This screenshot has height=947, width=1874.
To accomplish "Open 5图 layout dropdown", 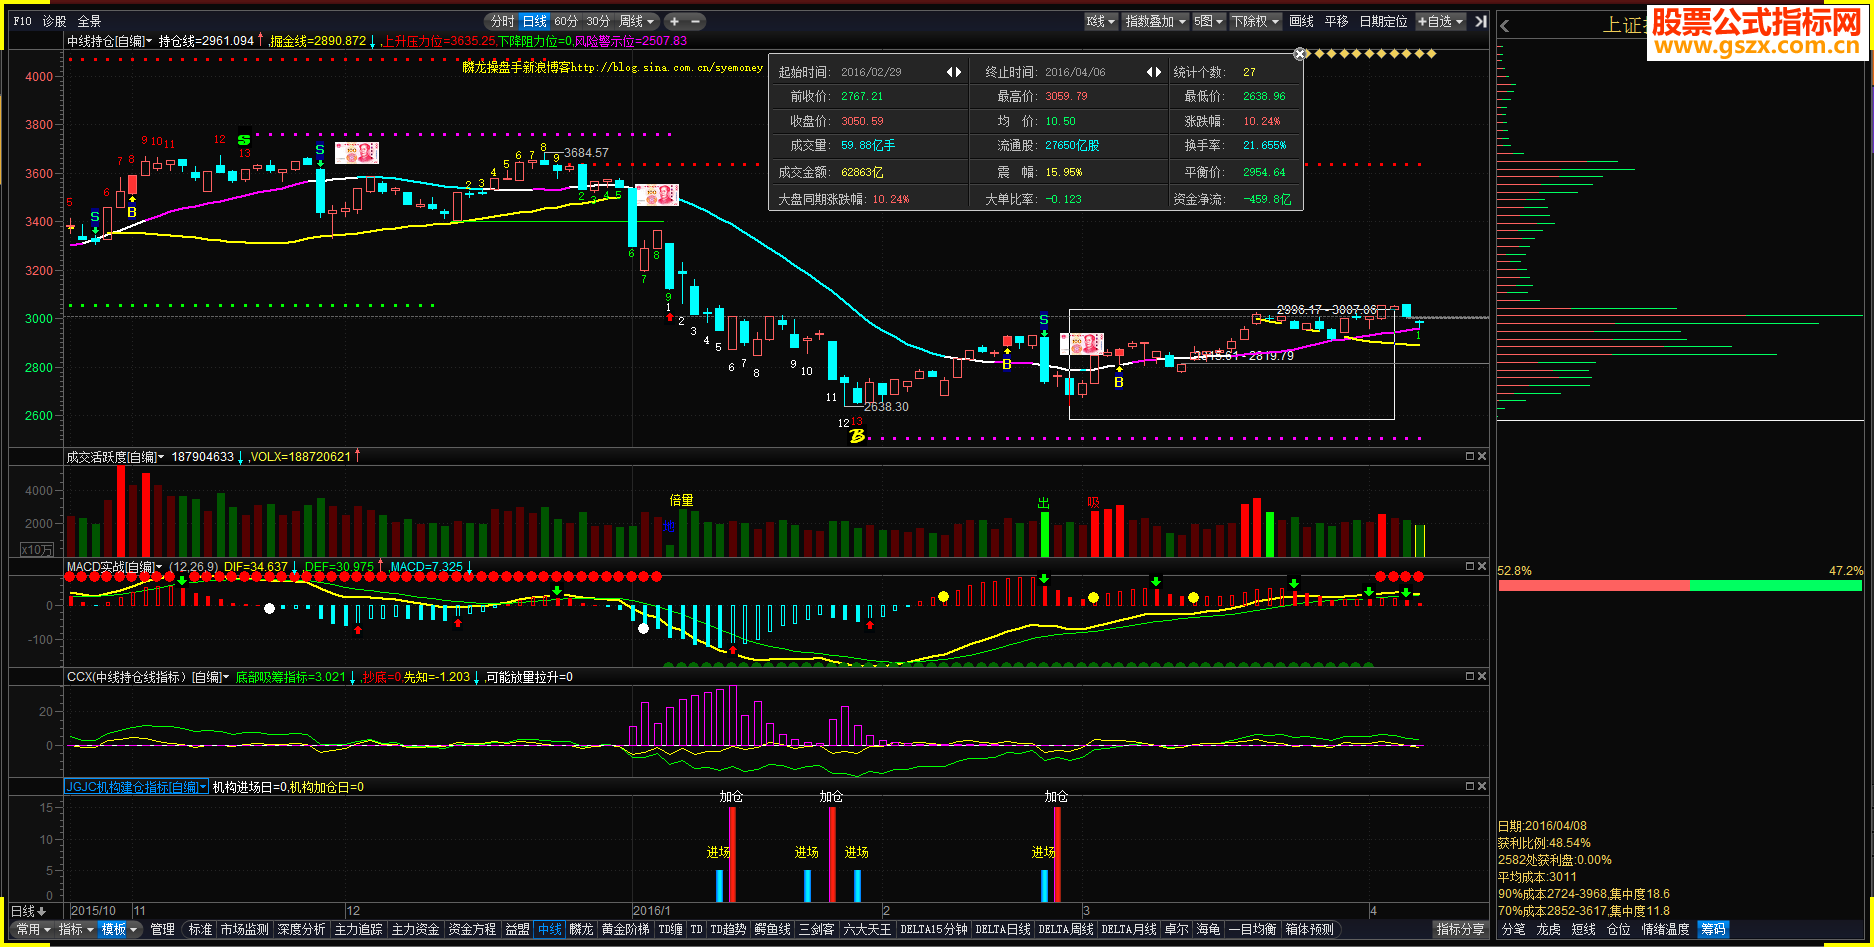I will pos(1209,21).
